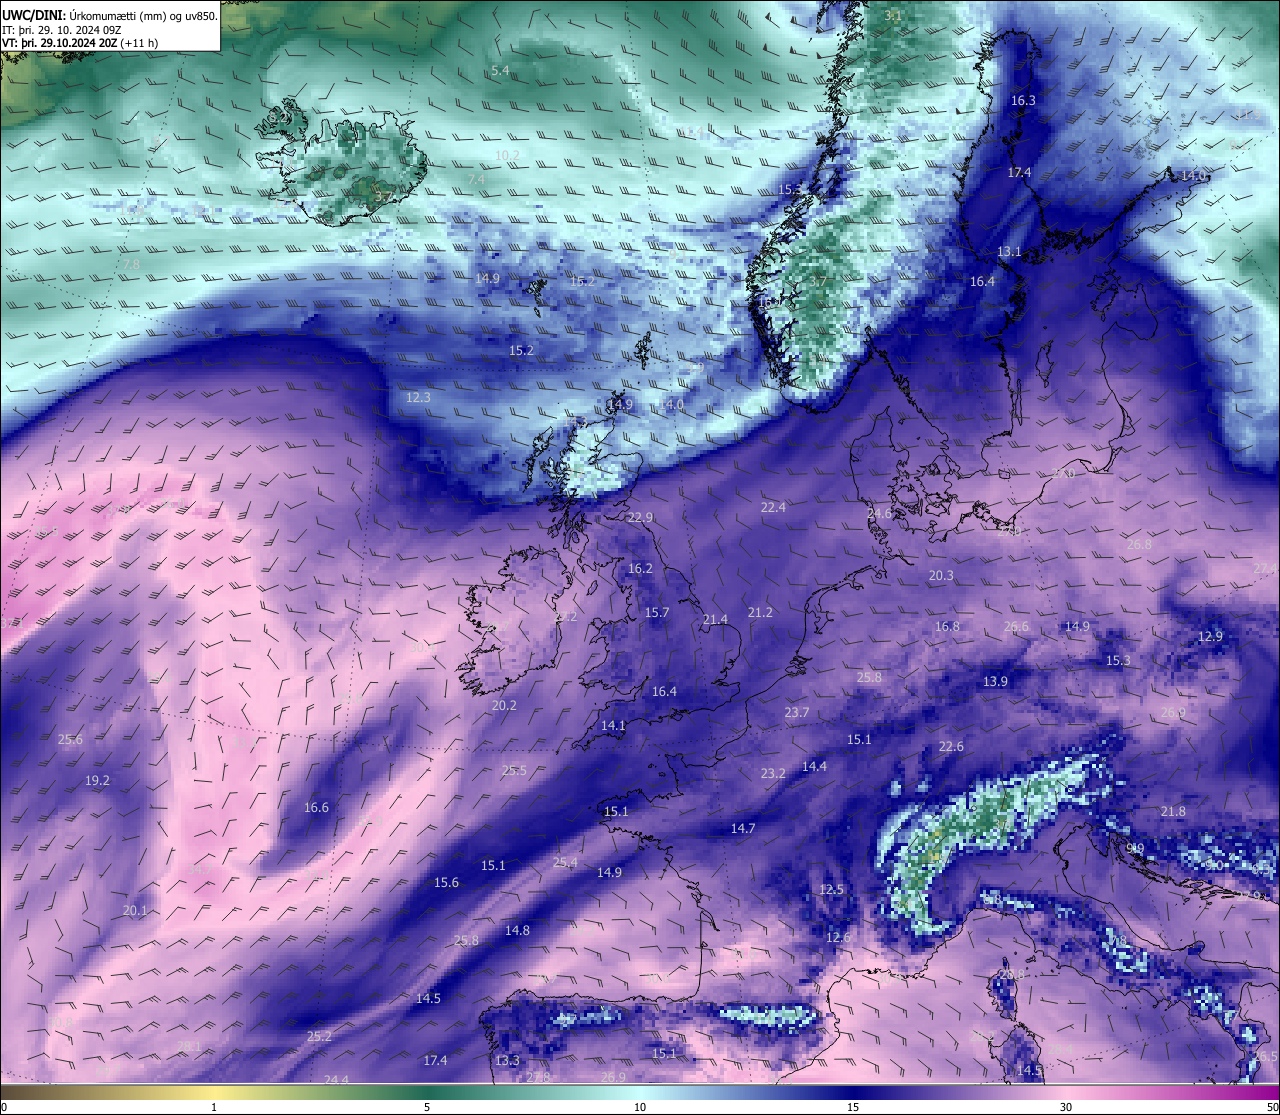Click the 21.4 value near East Anglia

(715, 620)
